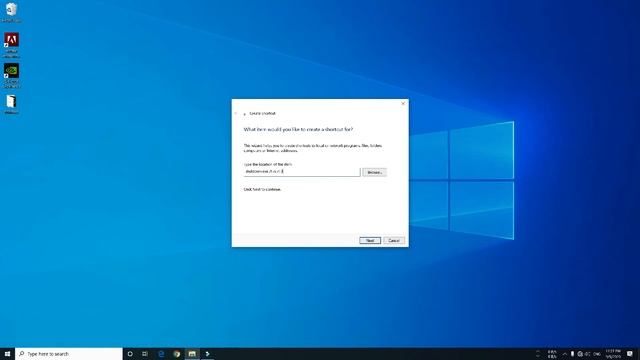Screen dimensions: 640x360
Task: Click the Windows Start button
Action: click(7, 354)
